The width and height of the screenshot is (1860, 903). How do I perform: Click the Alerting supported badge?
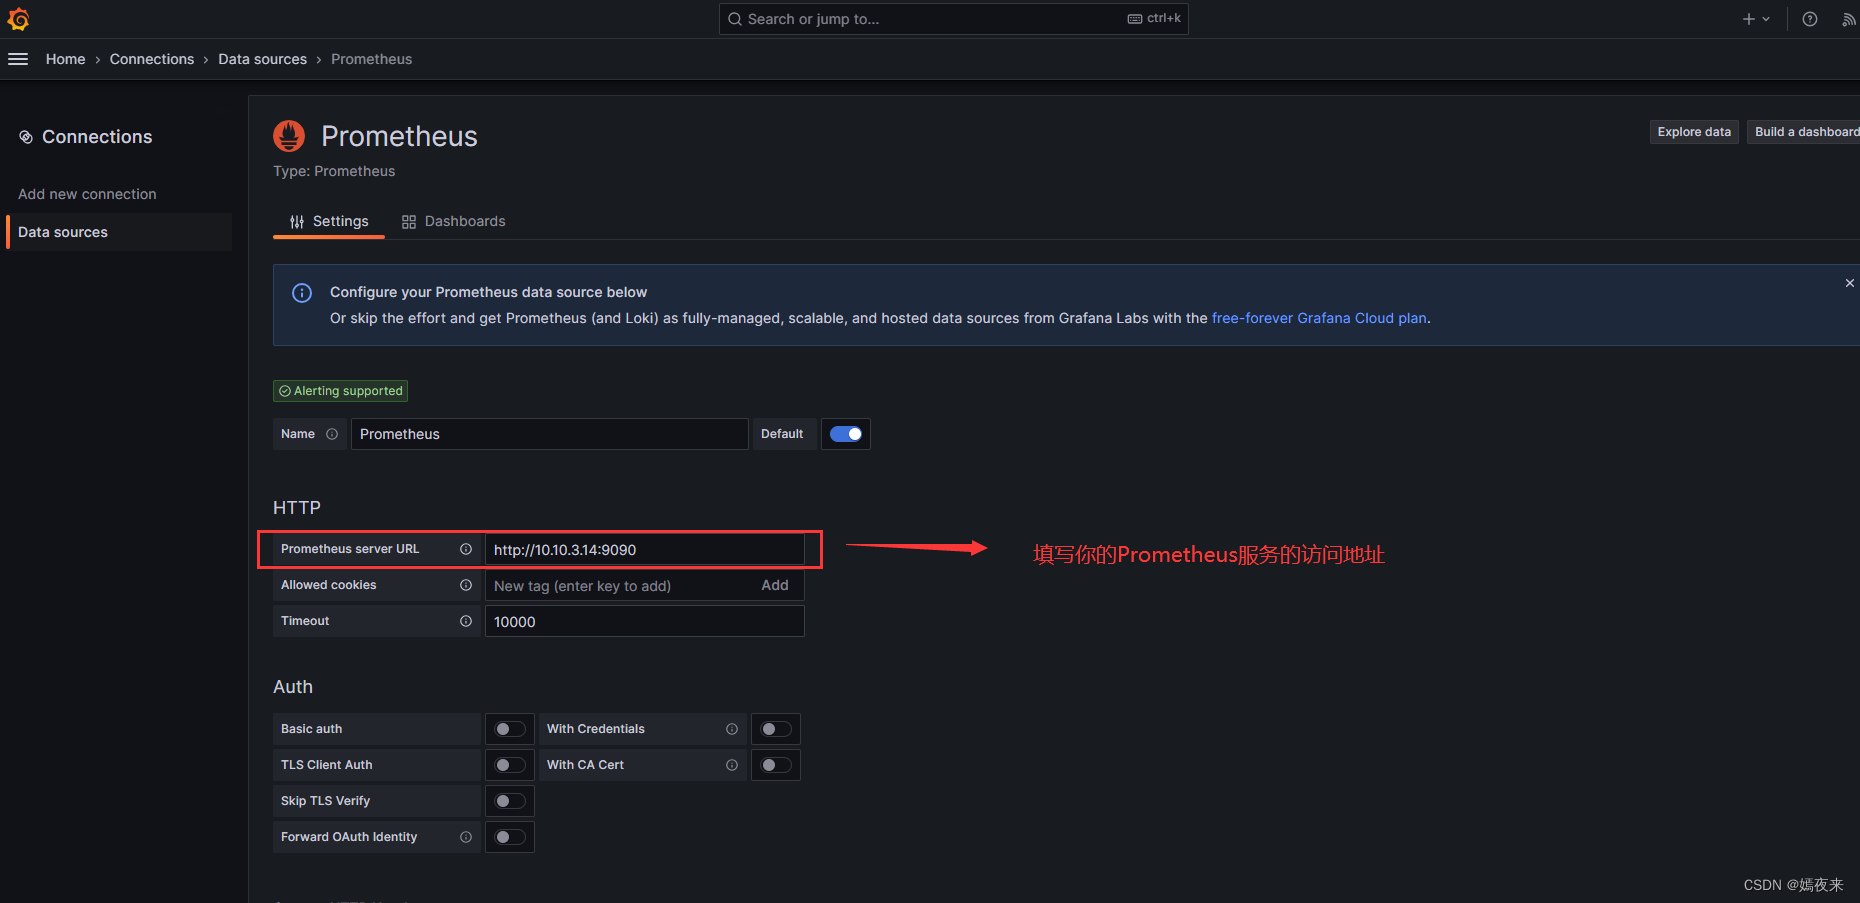[340, 391]
